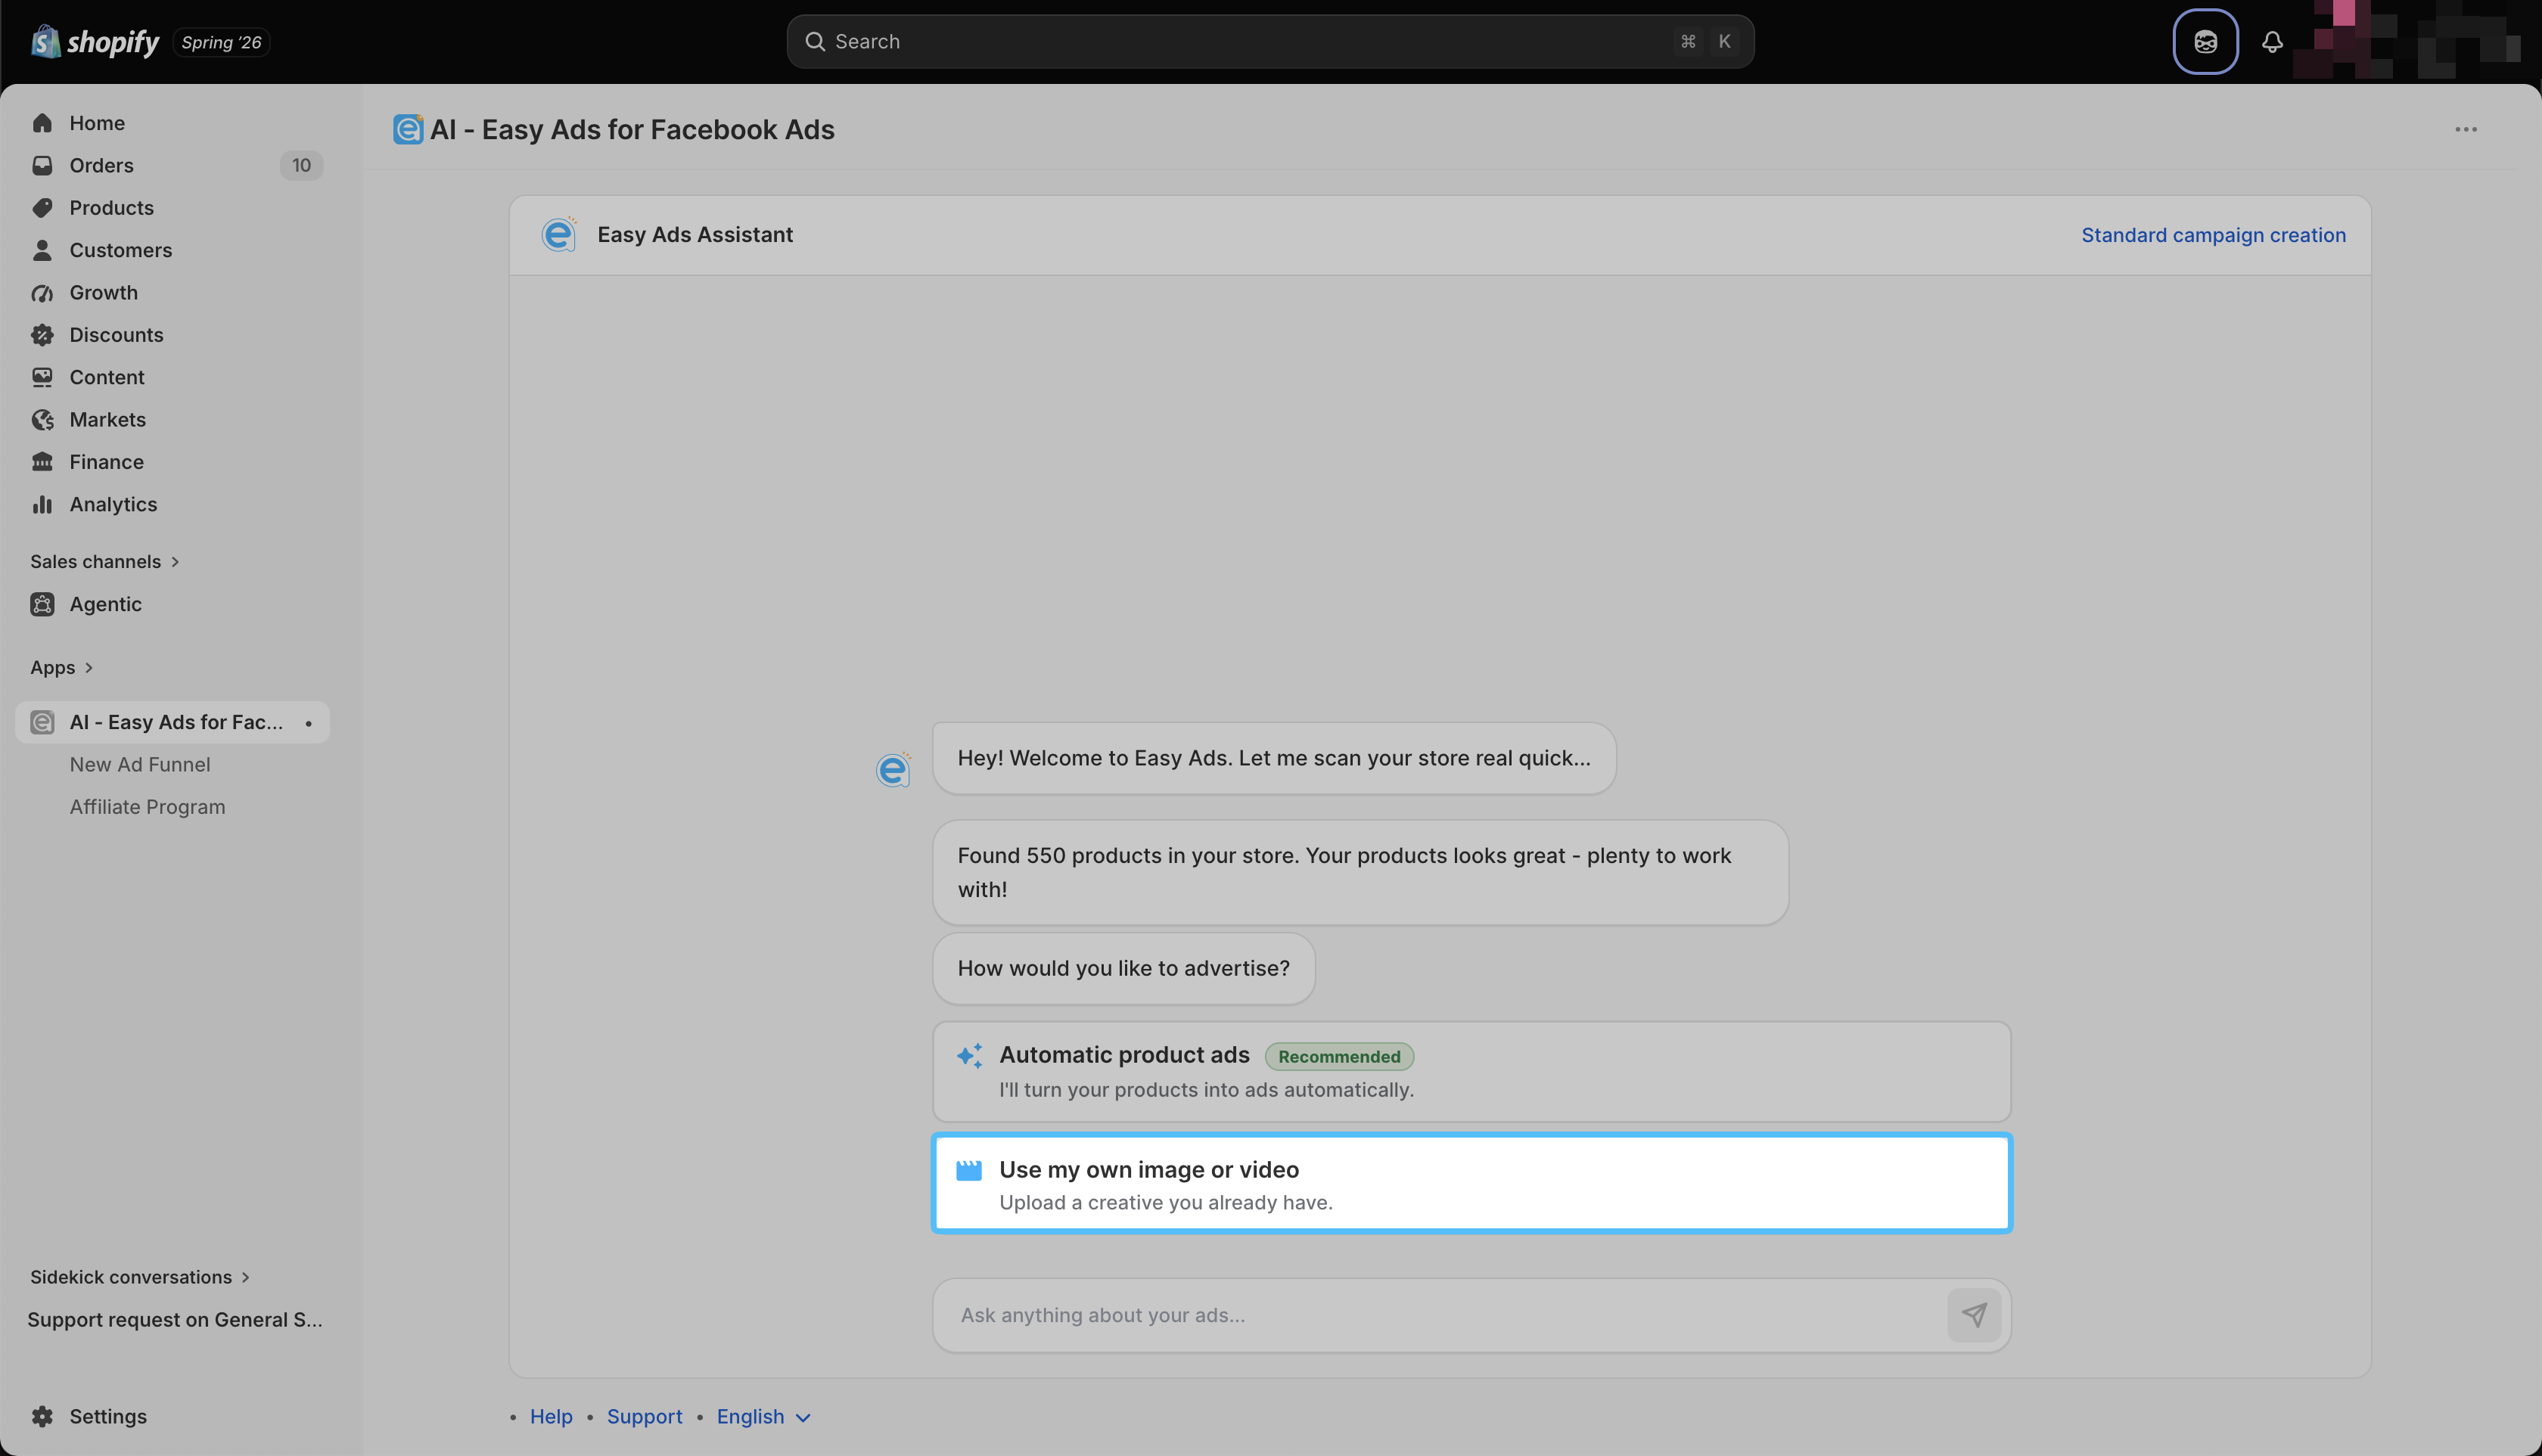Screen dimensions: 2542x1456
Task: Focus the top Search bar
Action: [1270, 41]
